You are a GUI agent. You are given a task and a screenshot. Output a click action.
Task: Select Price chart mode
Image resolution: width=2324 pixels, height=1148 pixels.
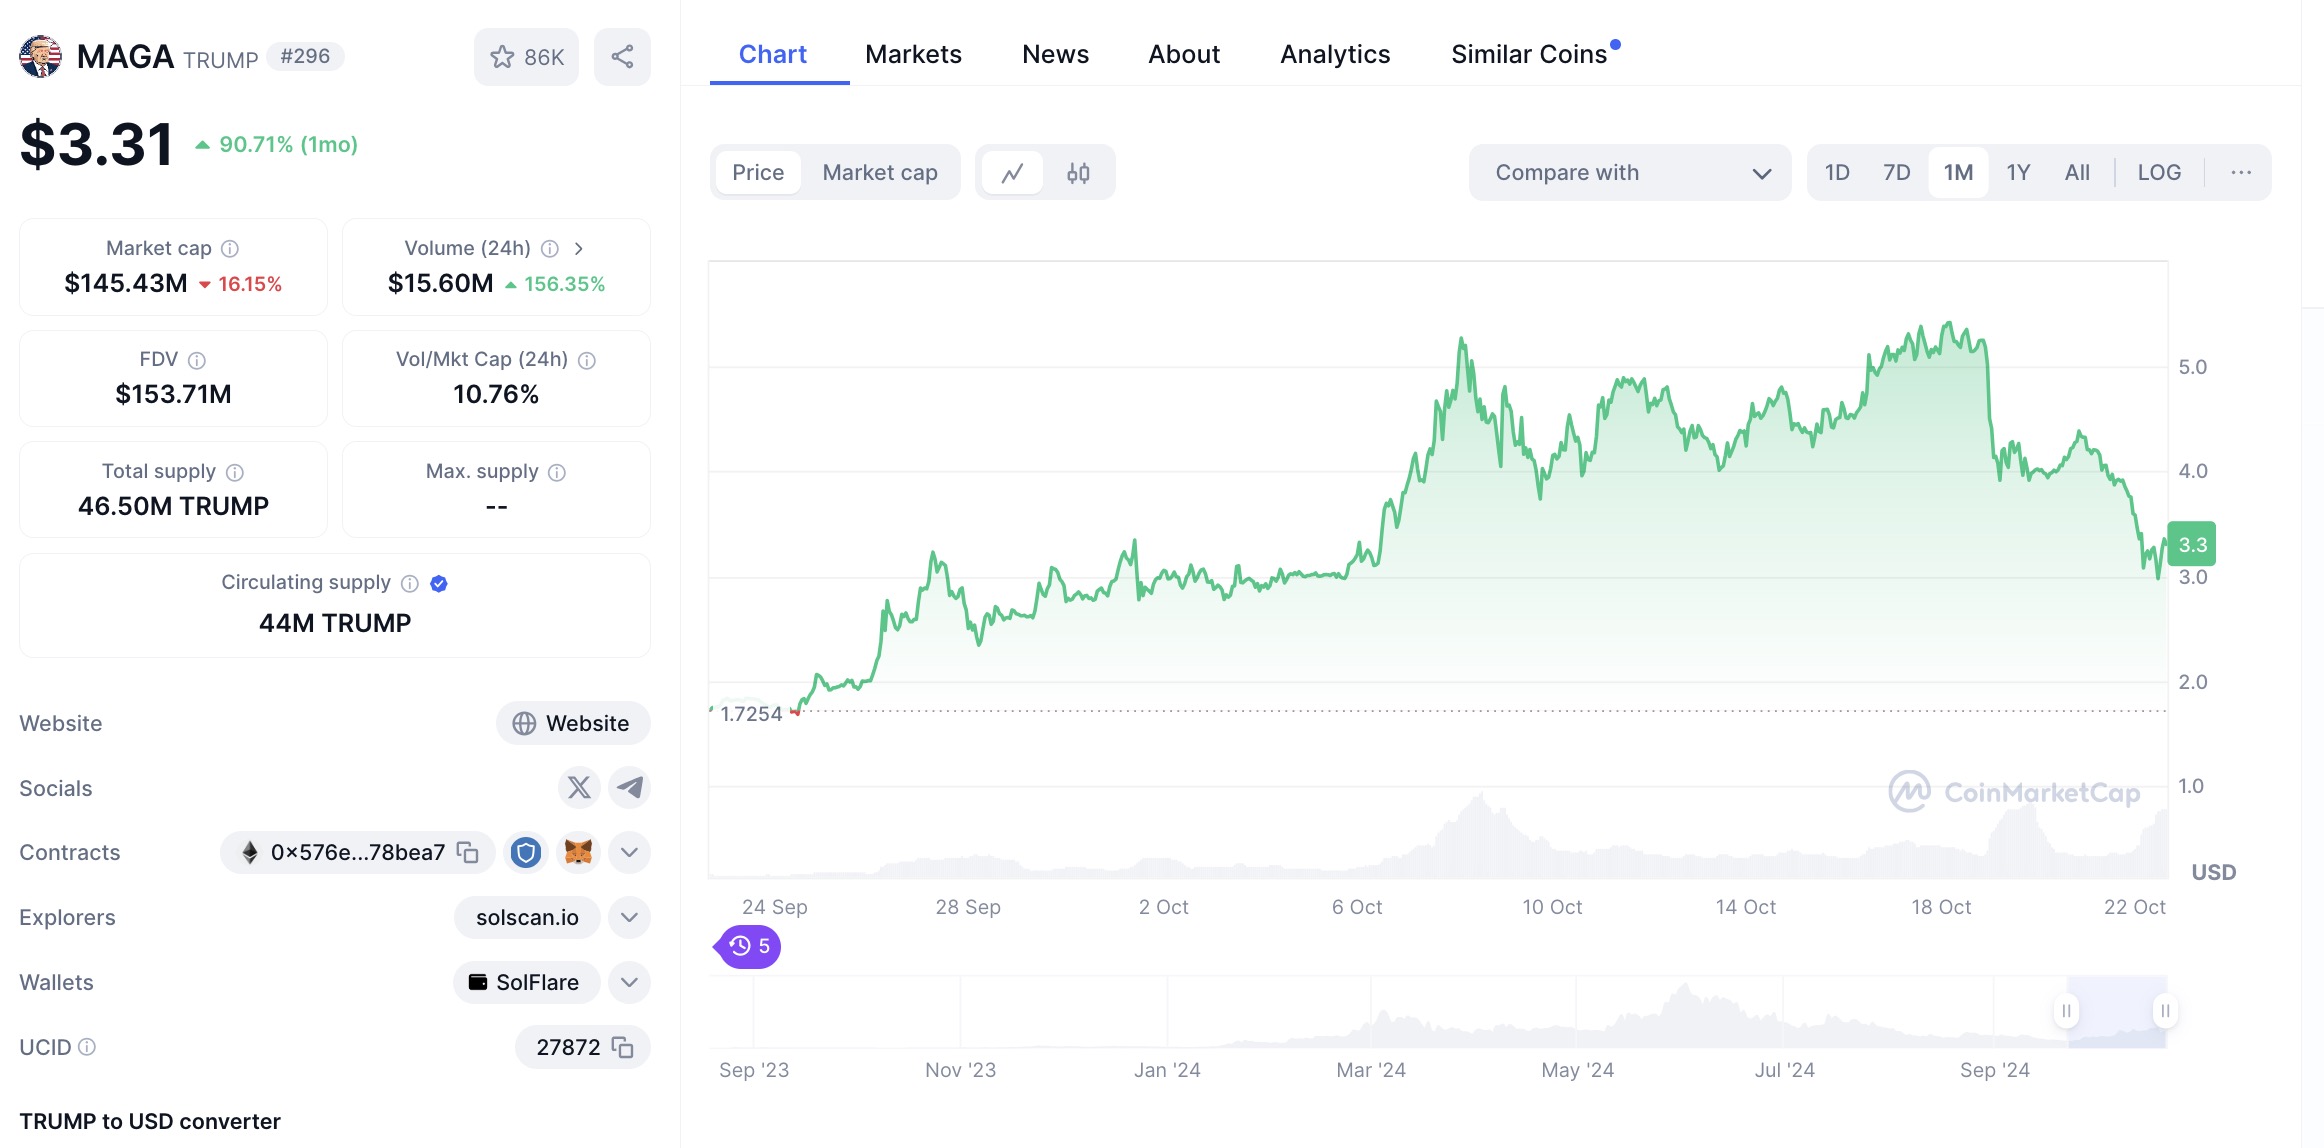click(x=758, y=173)
